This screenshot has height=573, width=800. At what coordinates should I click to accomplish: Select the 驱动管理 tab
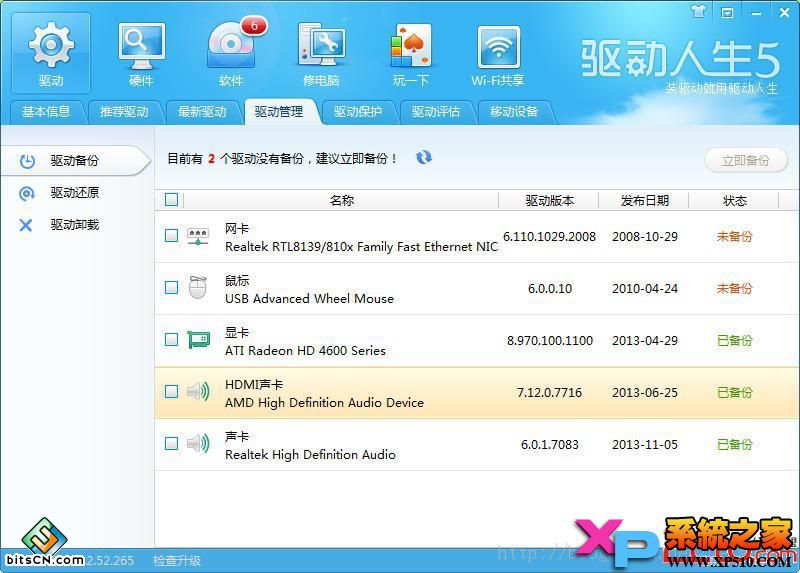[x=279, y=111]
